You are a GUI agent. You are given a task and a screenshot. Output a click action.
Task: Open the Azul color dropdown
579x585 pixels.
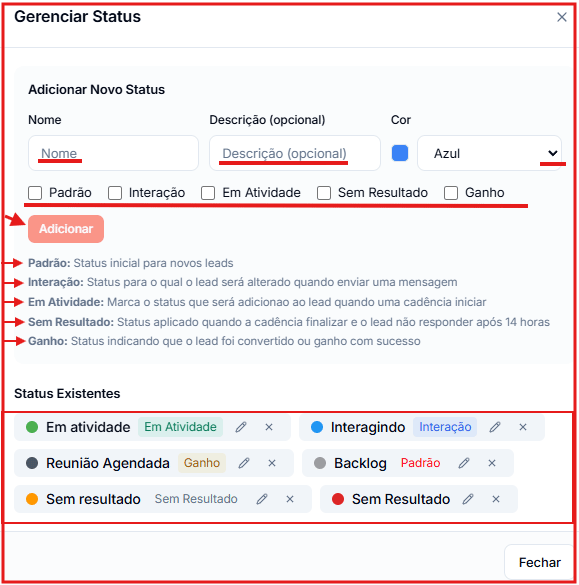click(489, 153)
